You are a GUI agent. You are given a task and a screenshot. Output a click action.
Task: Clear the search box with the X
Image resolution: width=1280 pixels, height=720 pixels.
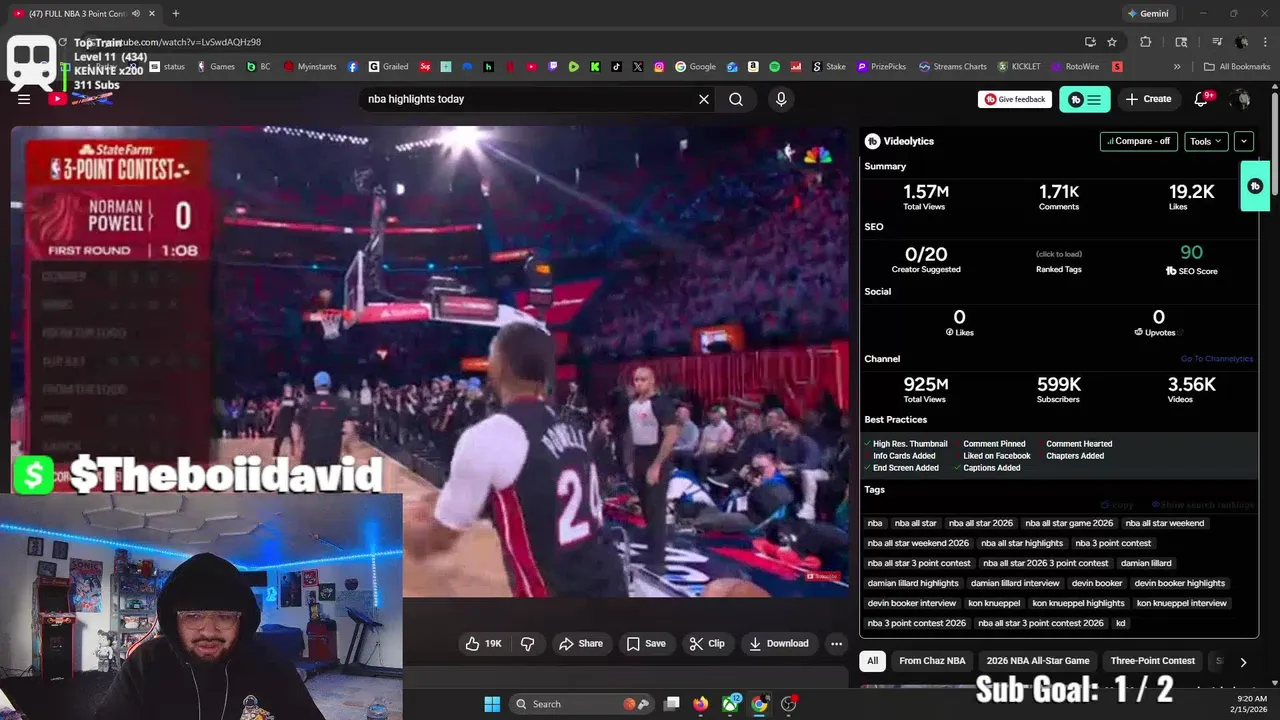coord(704,99)
